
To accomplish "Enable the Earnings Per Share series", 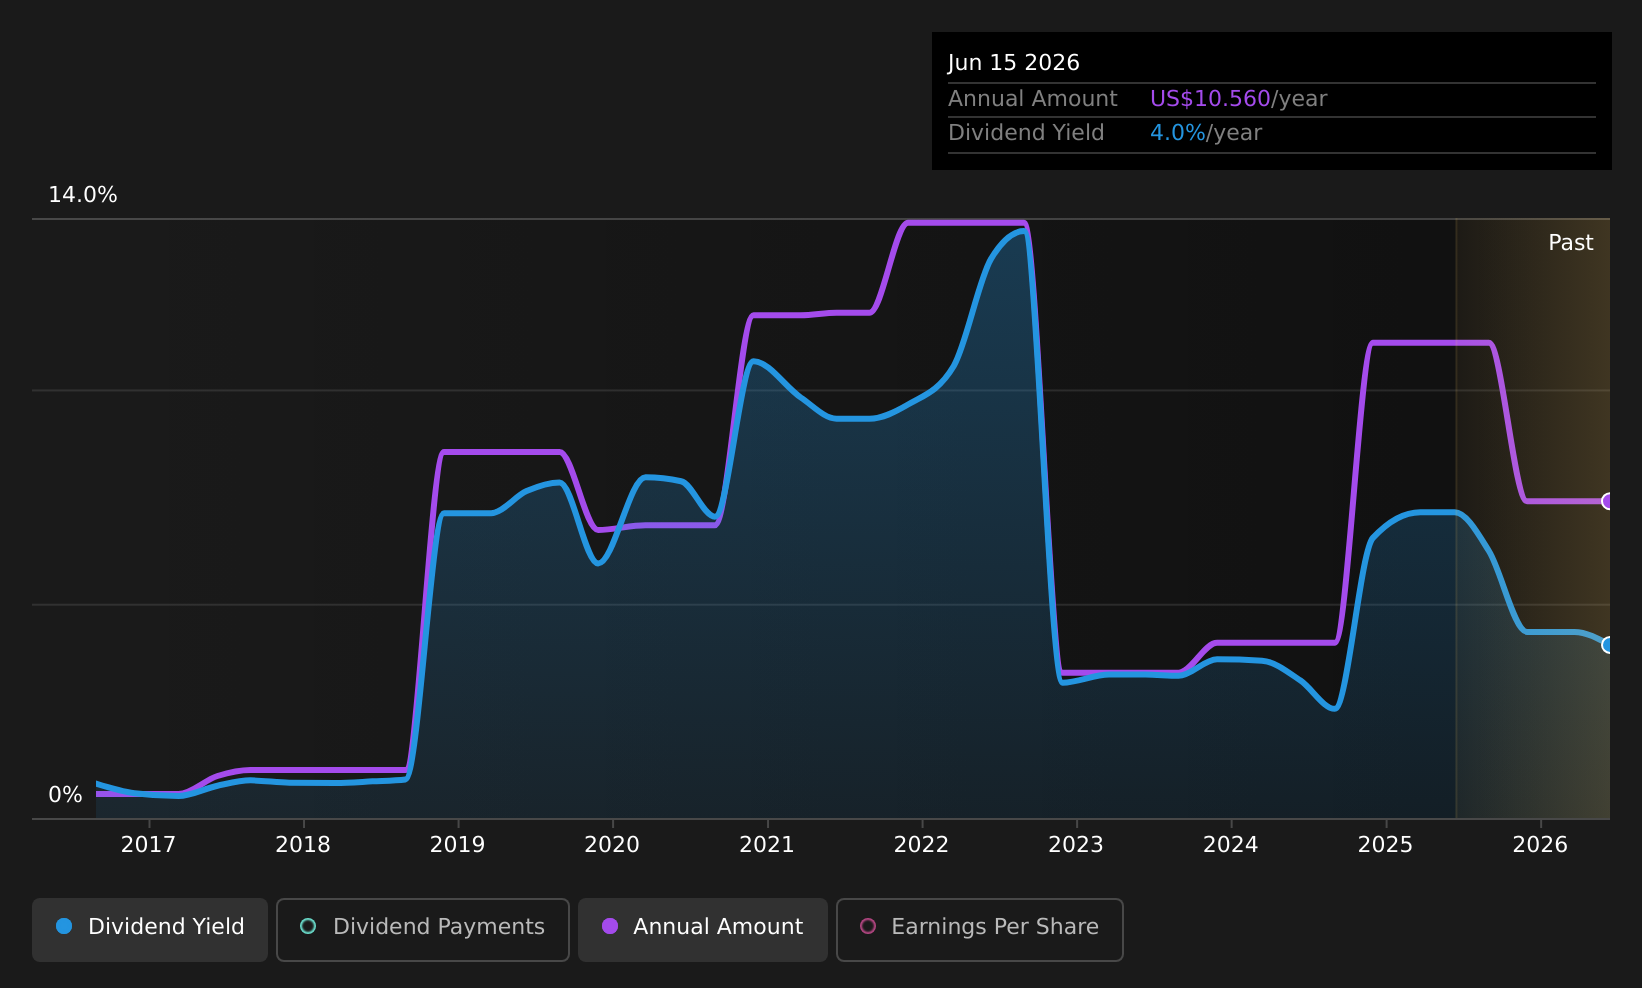I will coord(980,929).
